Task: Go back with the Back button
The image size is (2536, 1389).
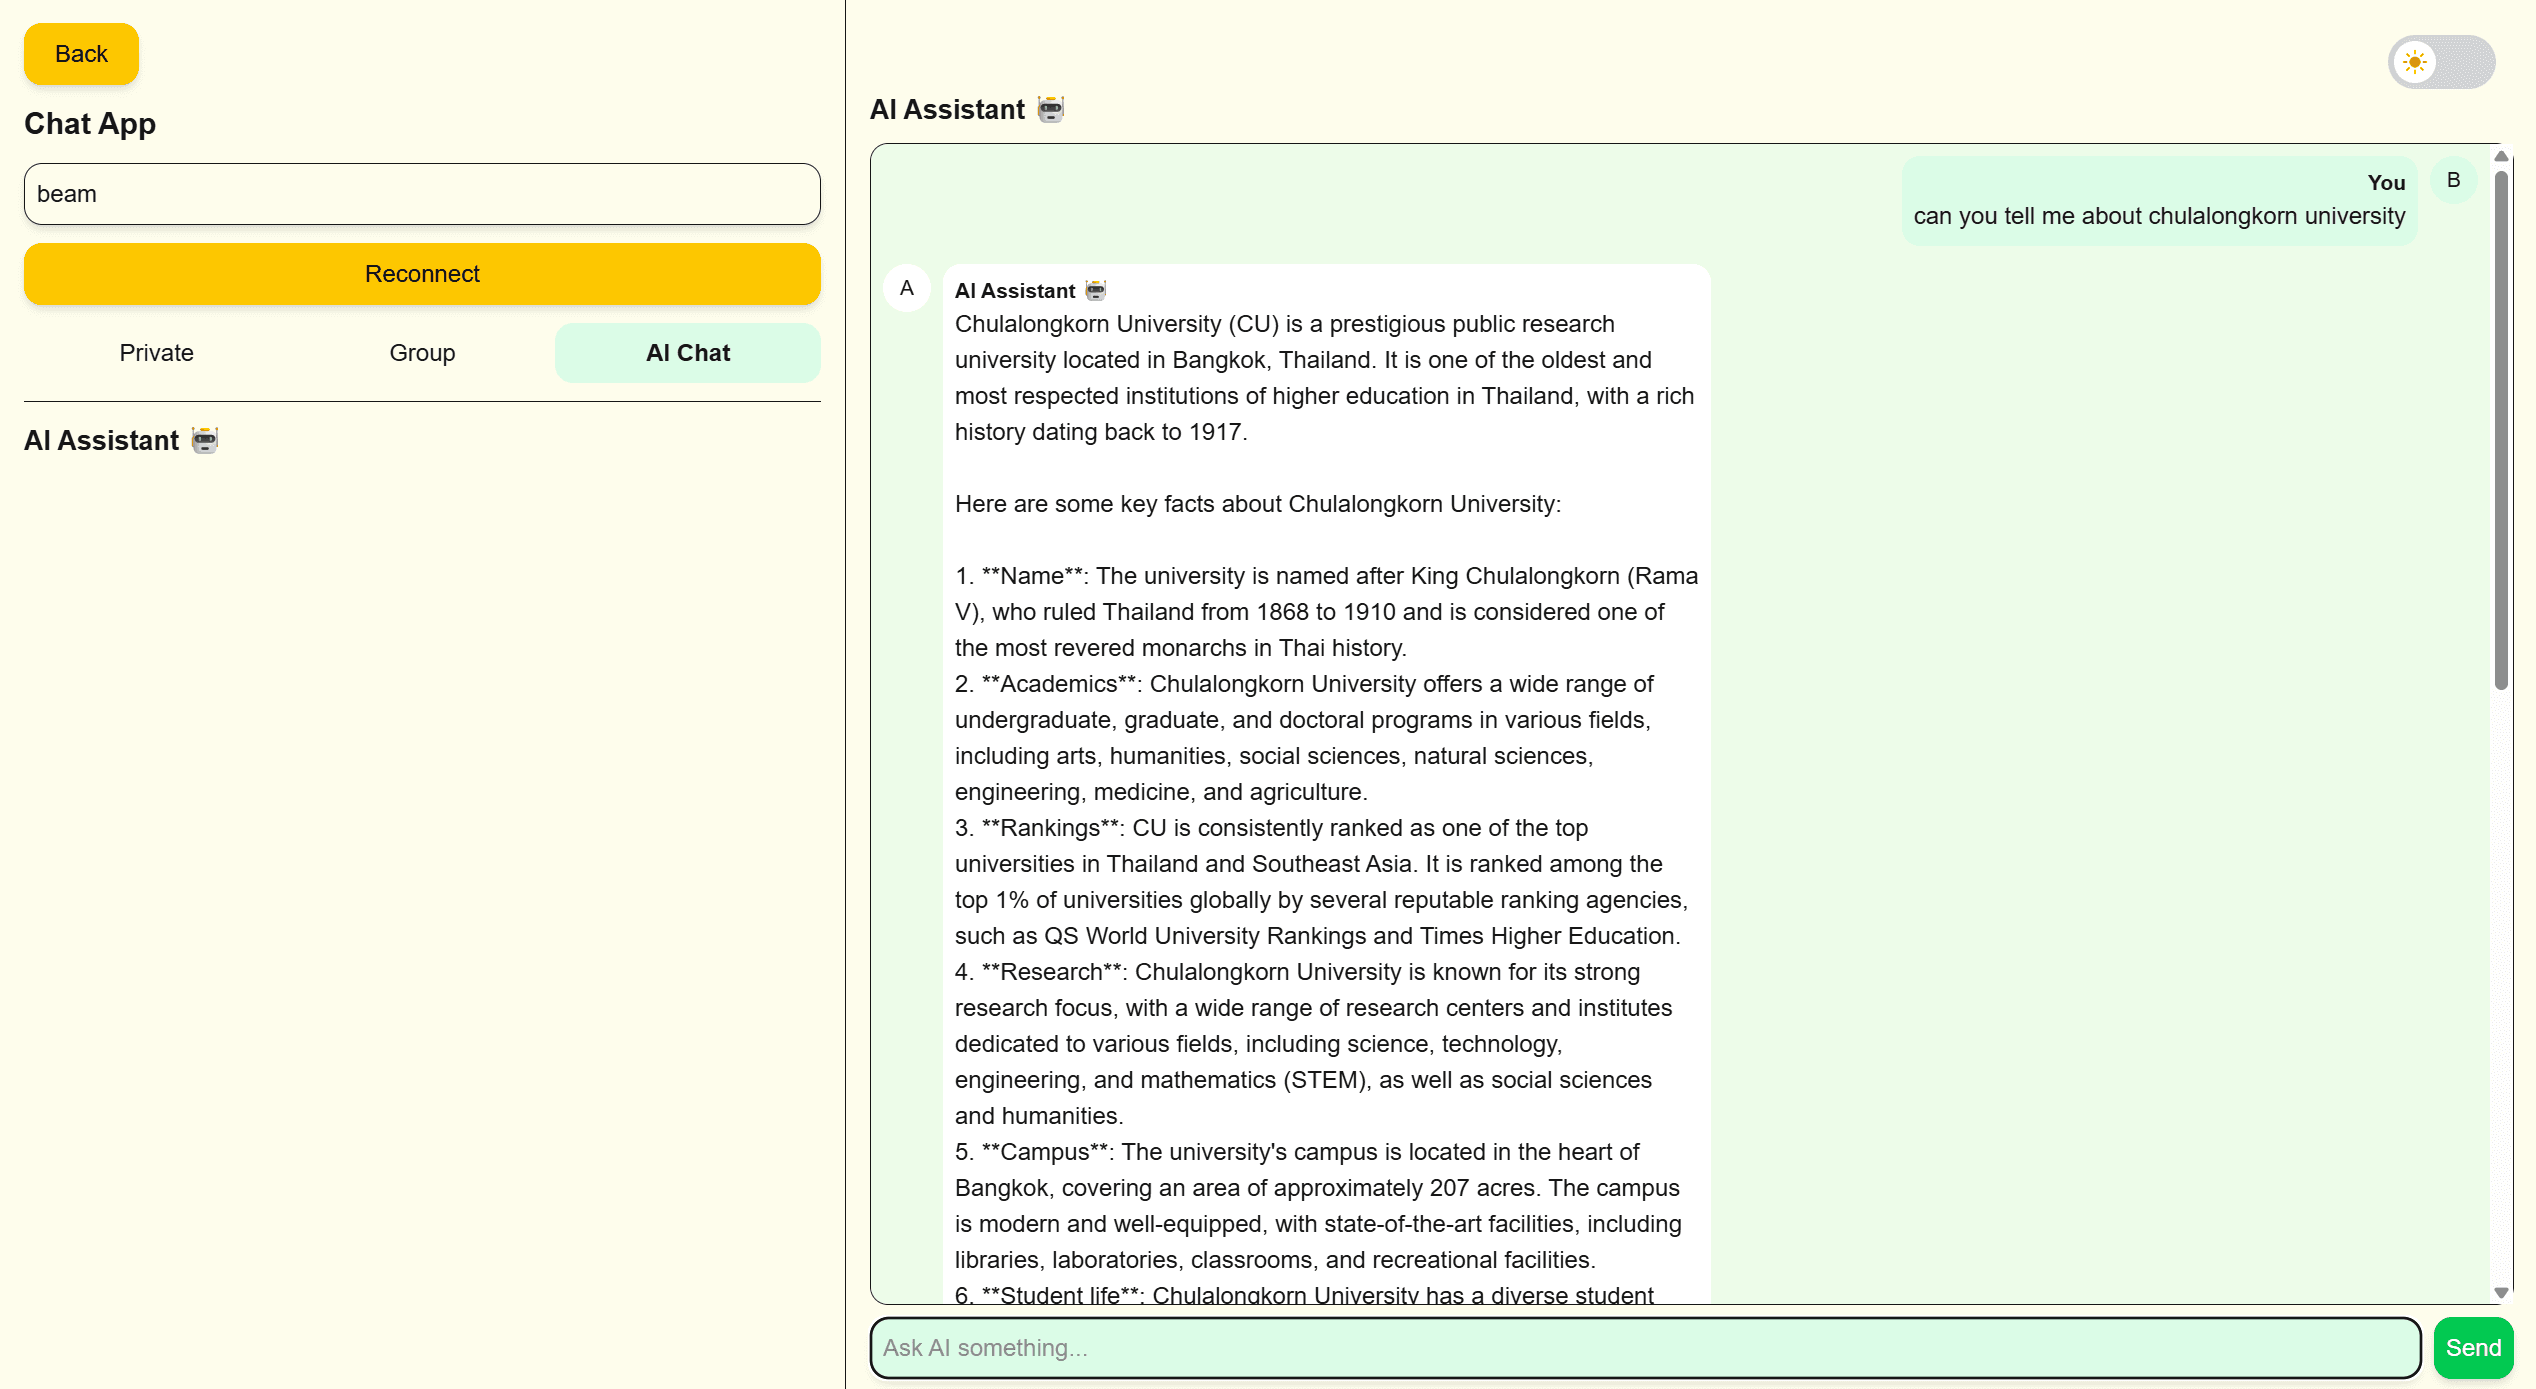Action: tap(81, 54)
